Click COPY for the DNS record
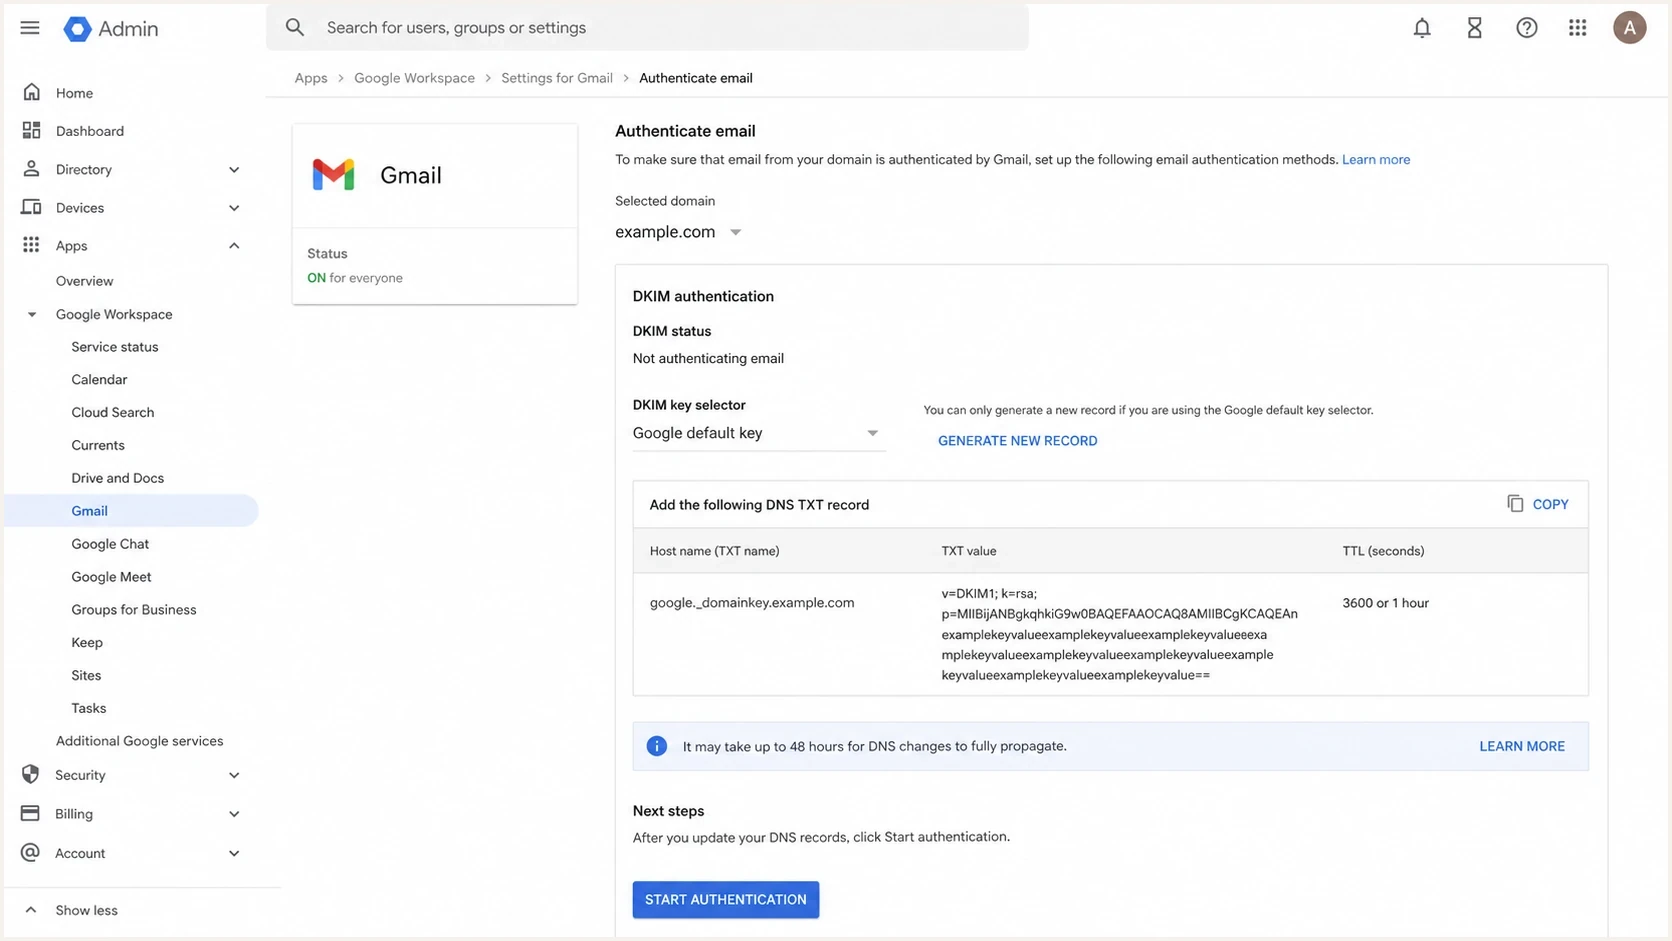 click(1550, 505)
